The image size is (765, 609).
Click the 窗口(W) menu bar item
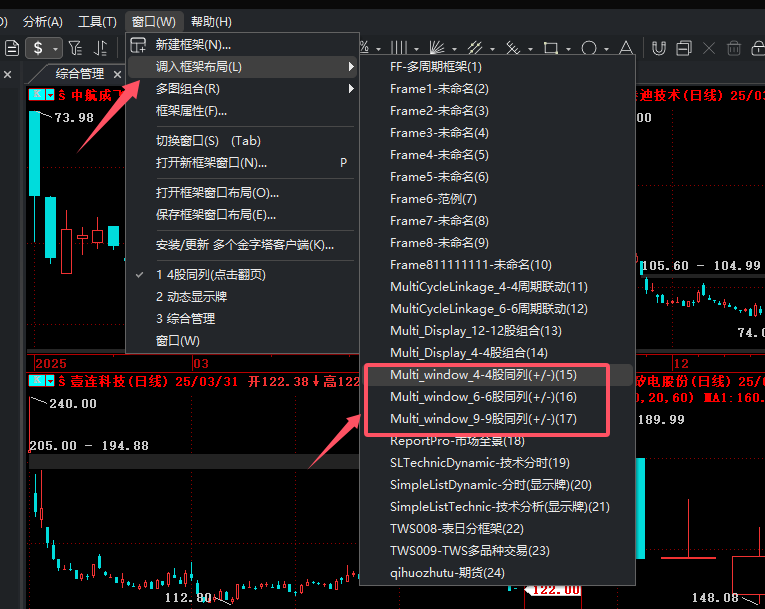point(154,22)
